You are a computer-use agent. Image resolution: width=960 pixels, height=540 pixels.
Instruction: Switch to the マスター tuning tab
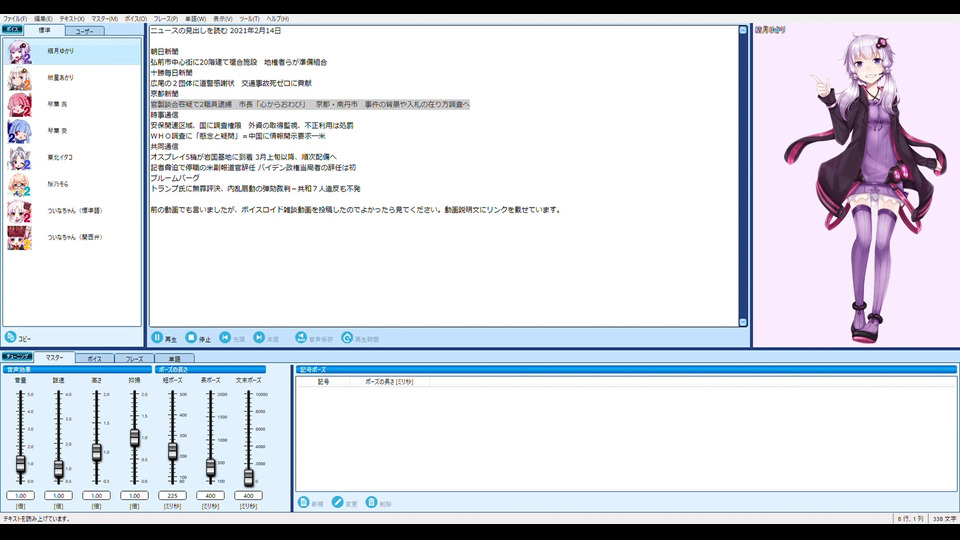click(x=54, y=358)
